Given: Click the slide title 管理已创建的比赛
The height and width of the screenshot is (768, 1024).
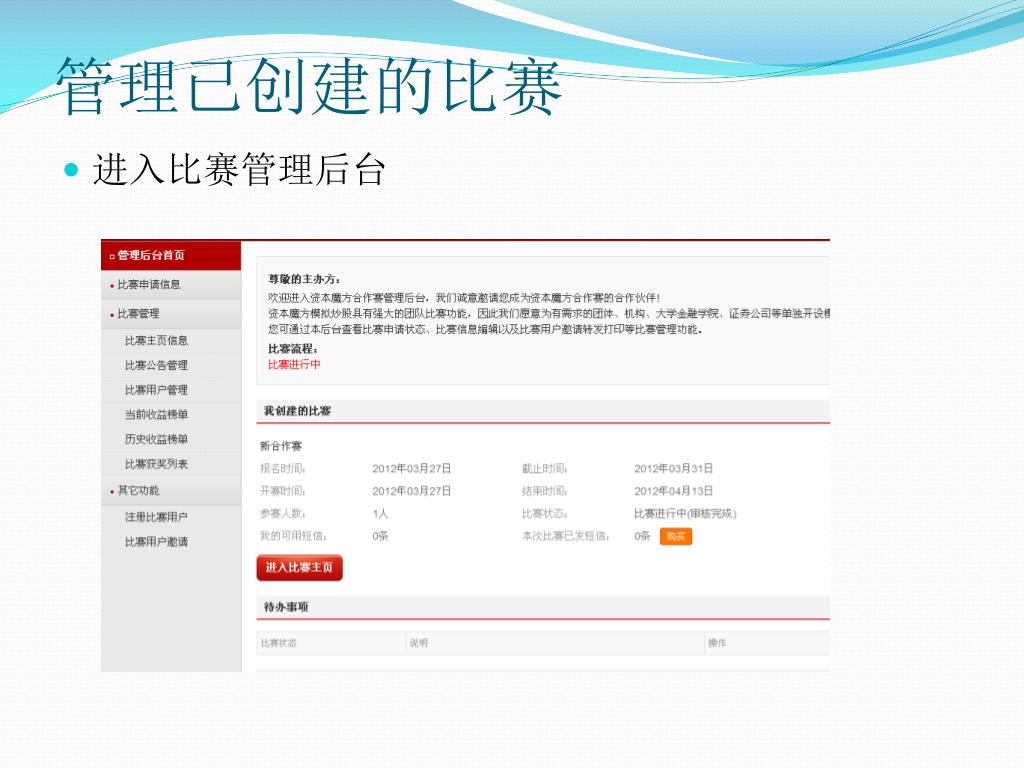Looking at the screenshot, I should coord(309,86).
